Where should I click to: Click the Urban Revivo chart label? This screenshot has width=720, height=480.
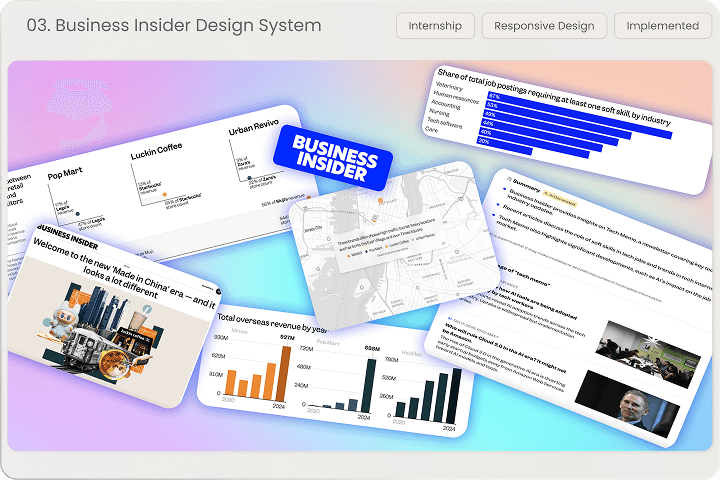253,126
